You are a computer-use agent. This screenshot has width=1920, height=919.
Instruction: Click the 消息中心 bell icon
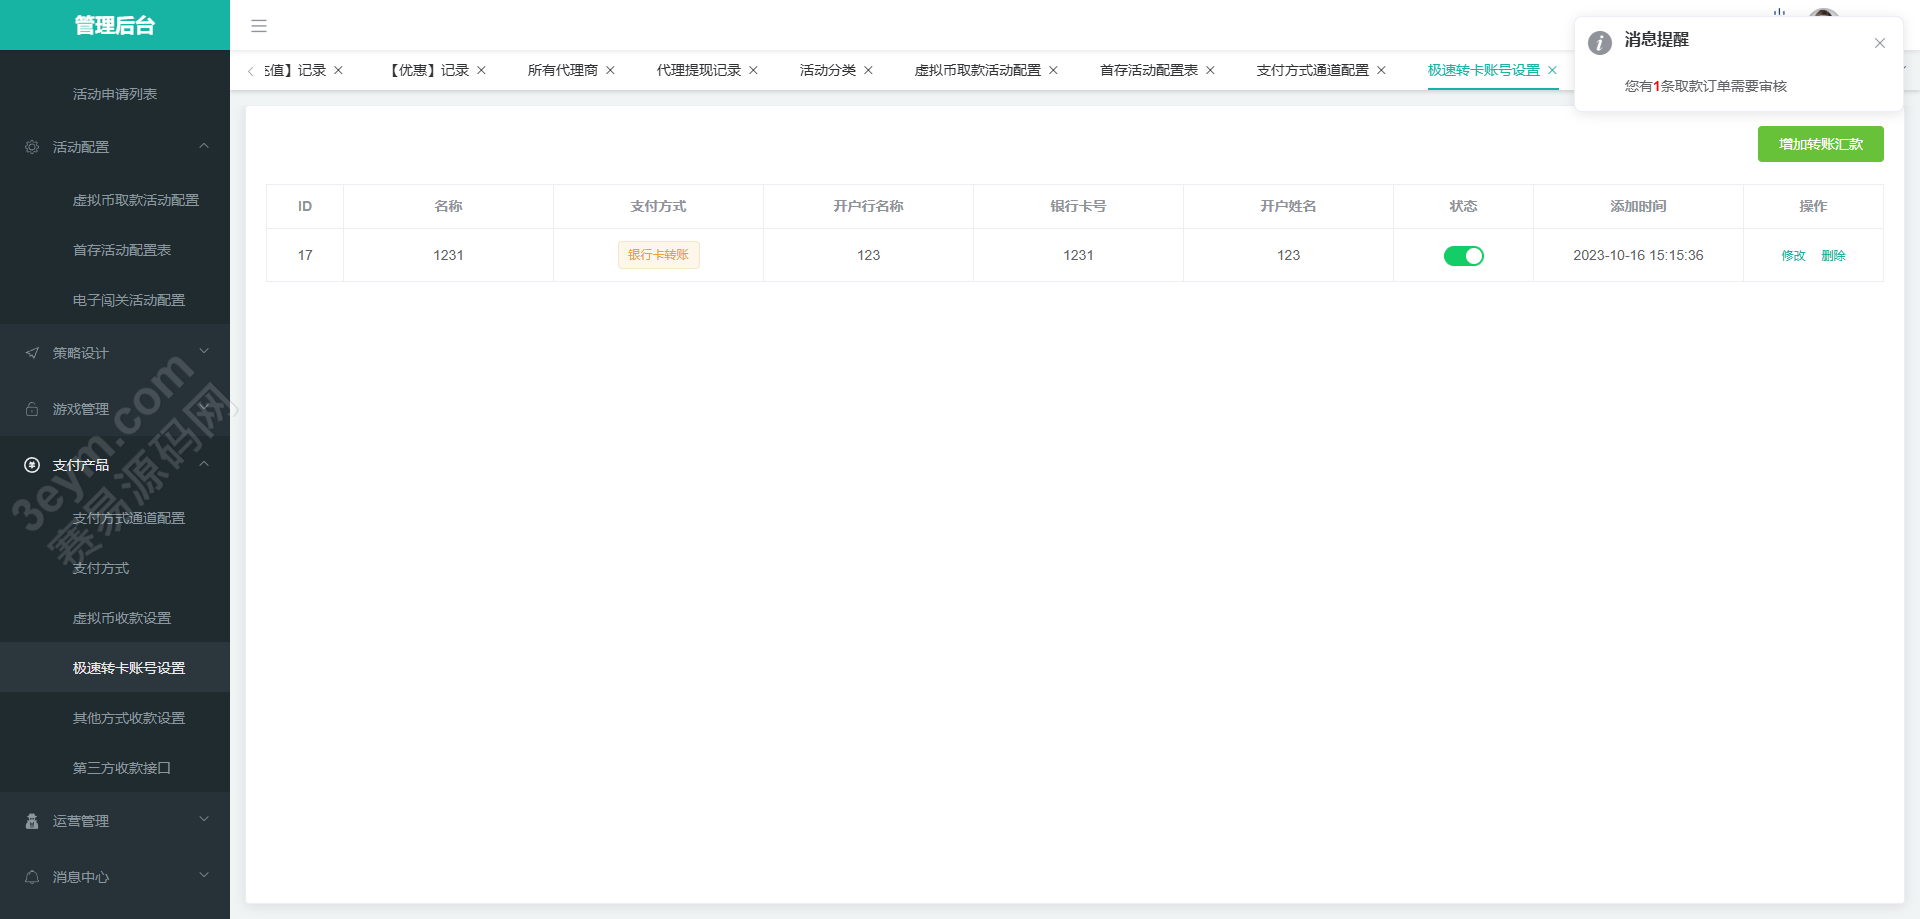pos(32,877)
